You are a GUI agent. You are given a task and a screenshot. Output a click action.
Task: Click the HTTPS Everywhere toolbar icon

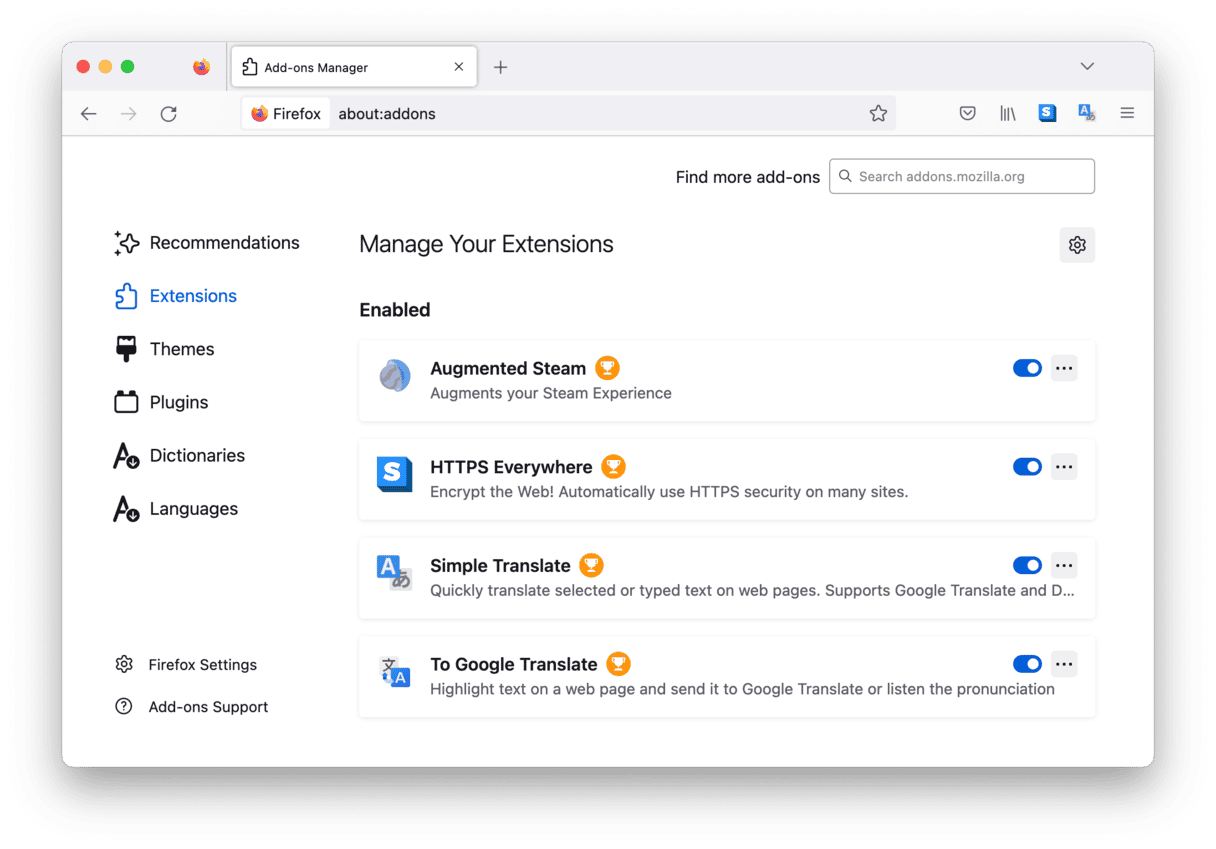[x=1047, y=114]
